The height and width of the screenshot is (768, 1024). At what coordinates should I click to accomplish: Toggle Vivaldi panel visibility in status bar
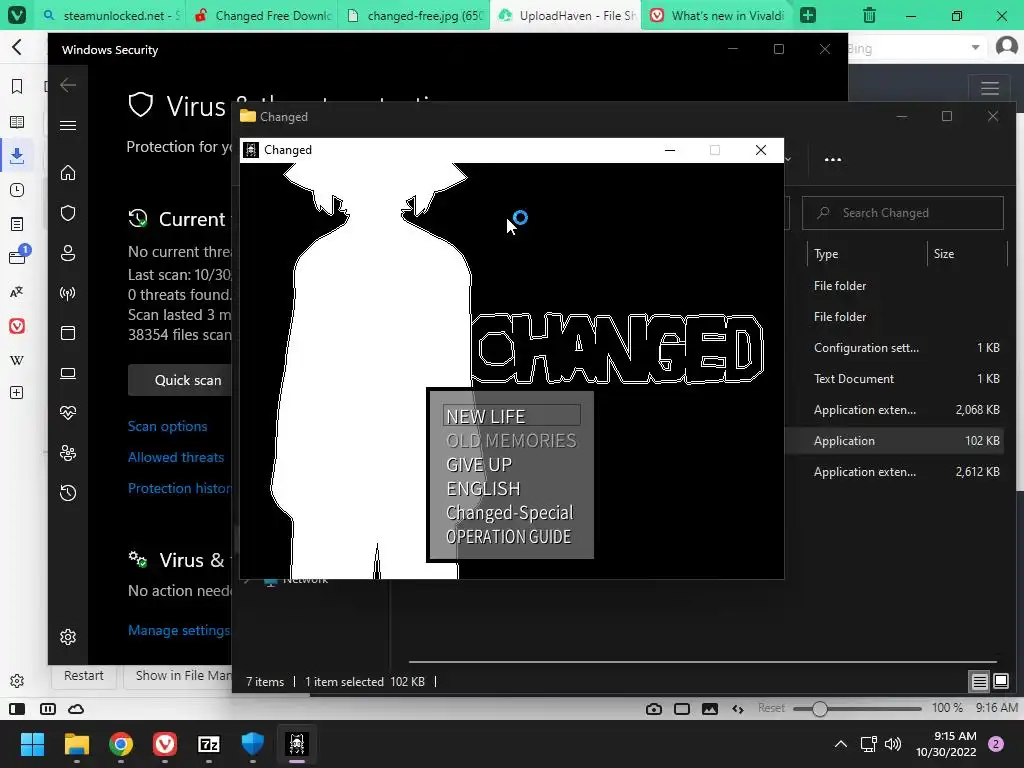click(17, 709)
